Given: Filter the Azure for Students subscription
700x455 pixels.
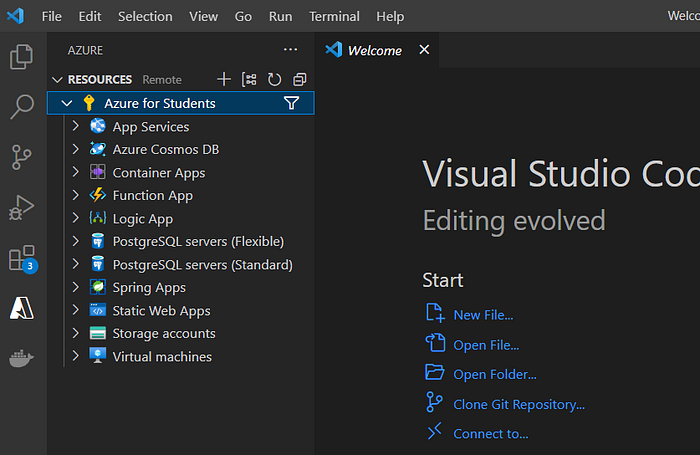Looking at the screenshot, I should 291,103.
